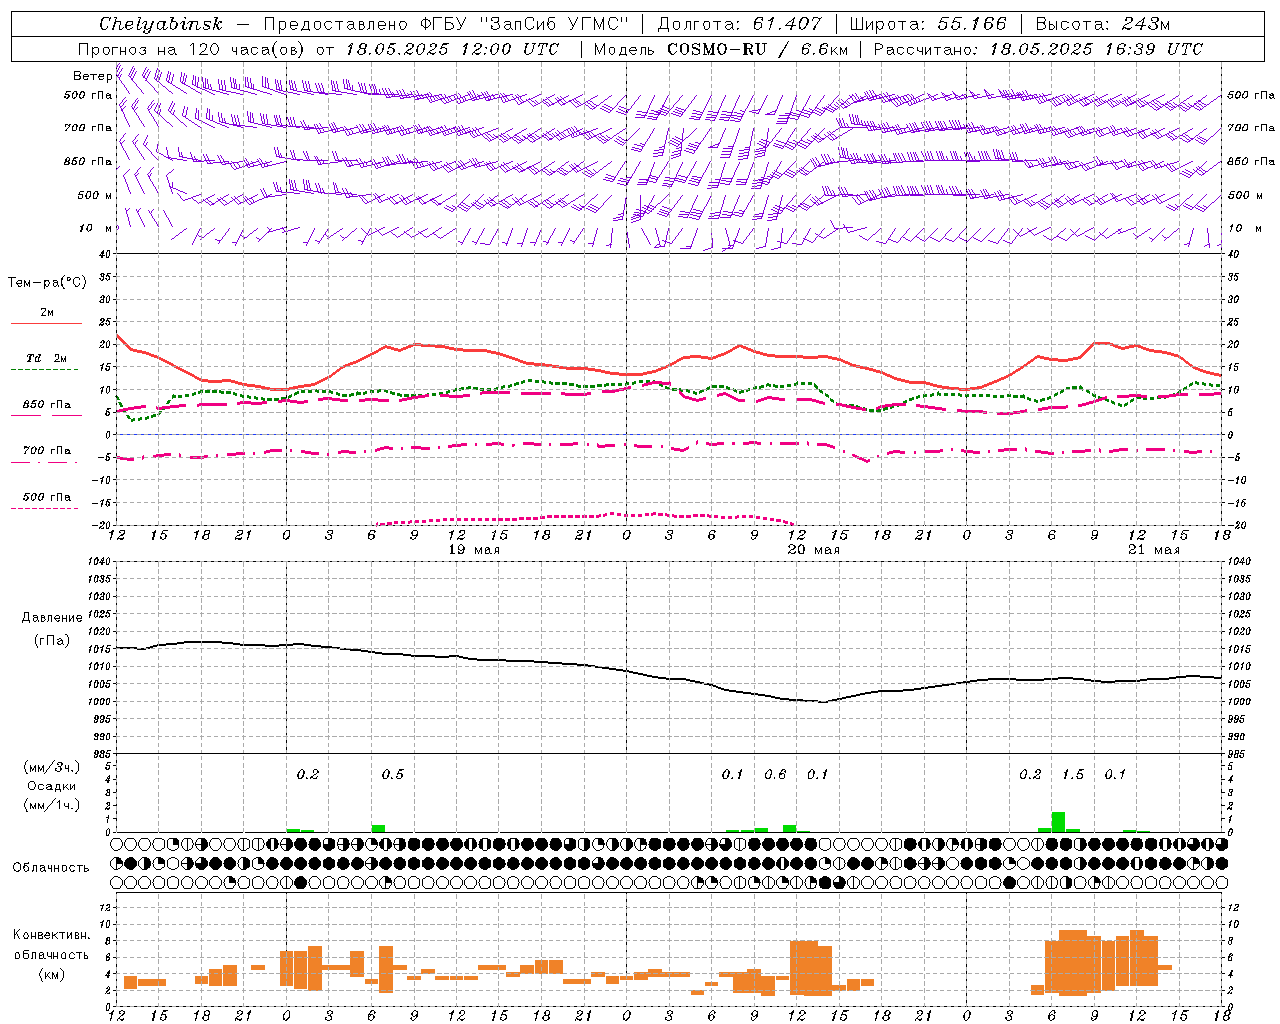Click the '500 гПа' temperature legend entry
This screenshot has height=1024, width=1280.
[x=47, y=497]
